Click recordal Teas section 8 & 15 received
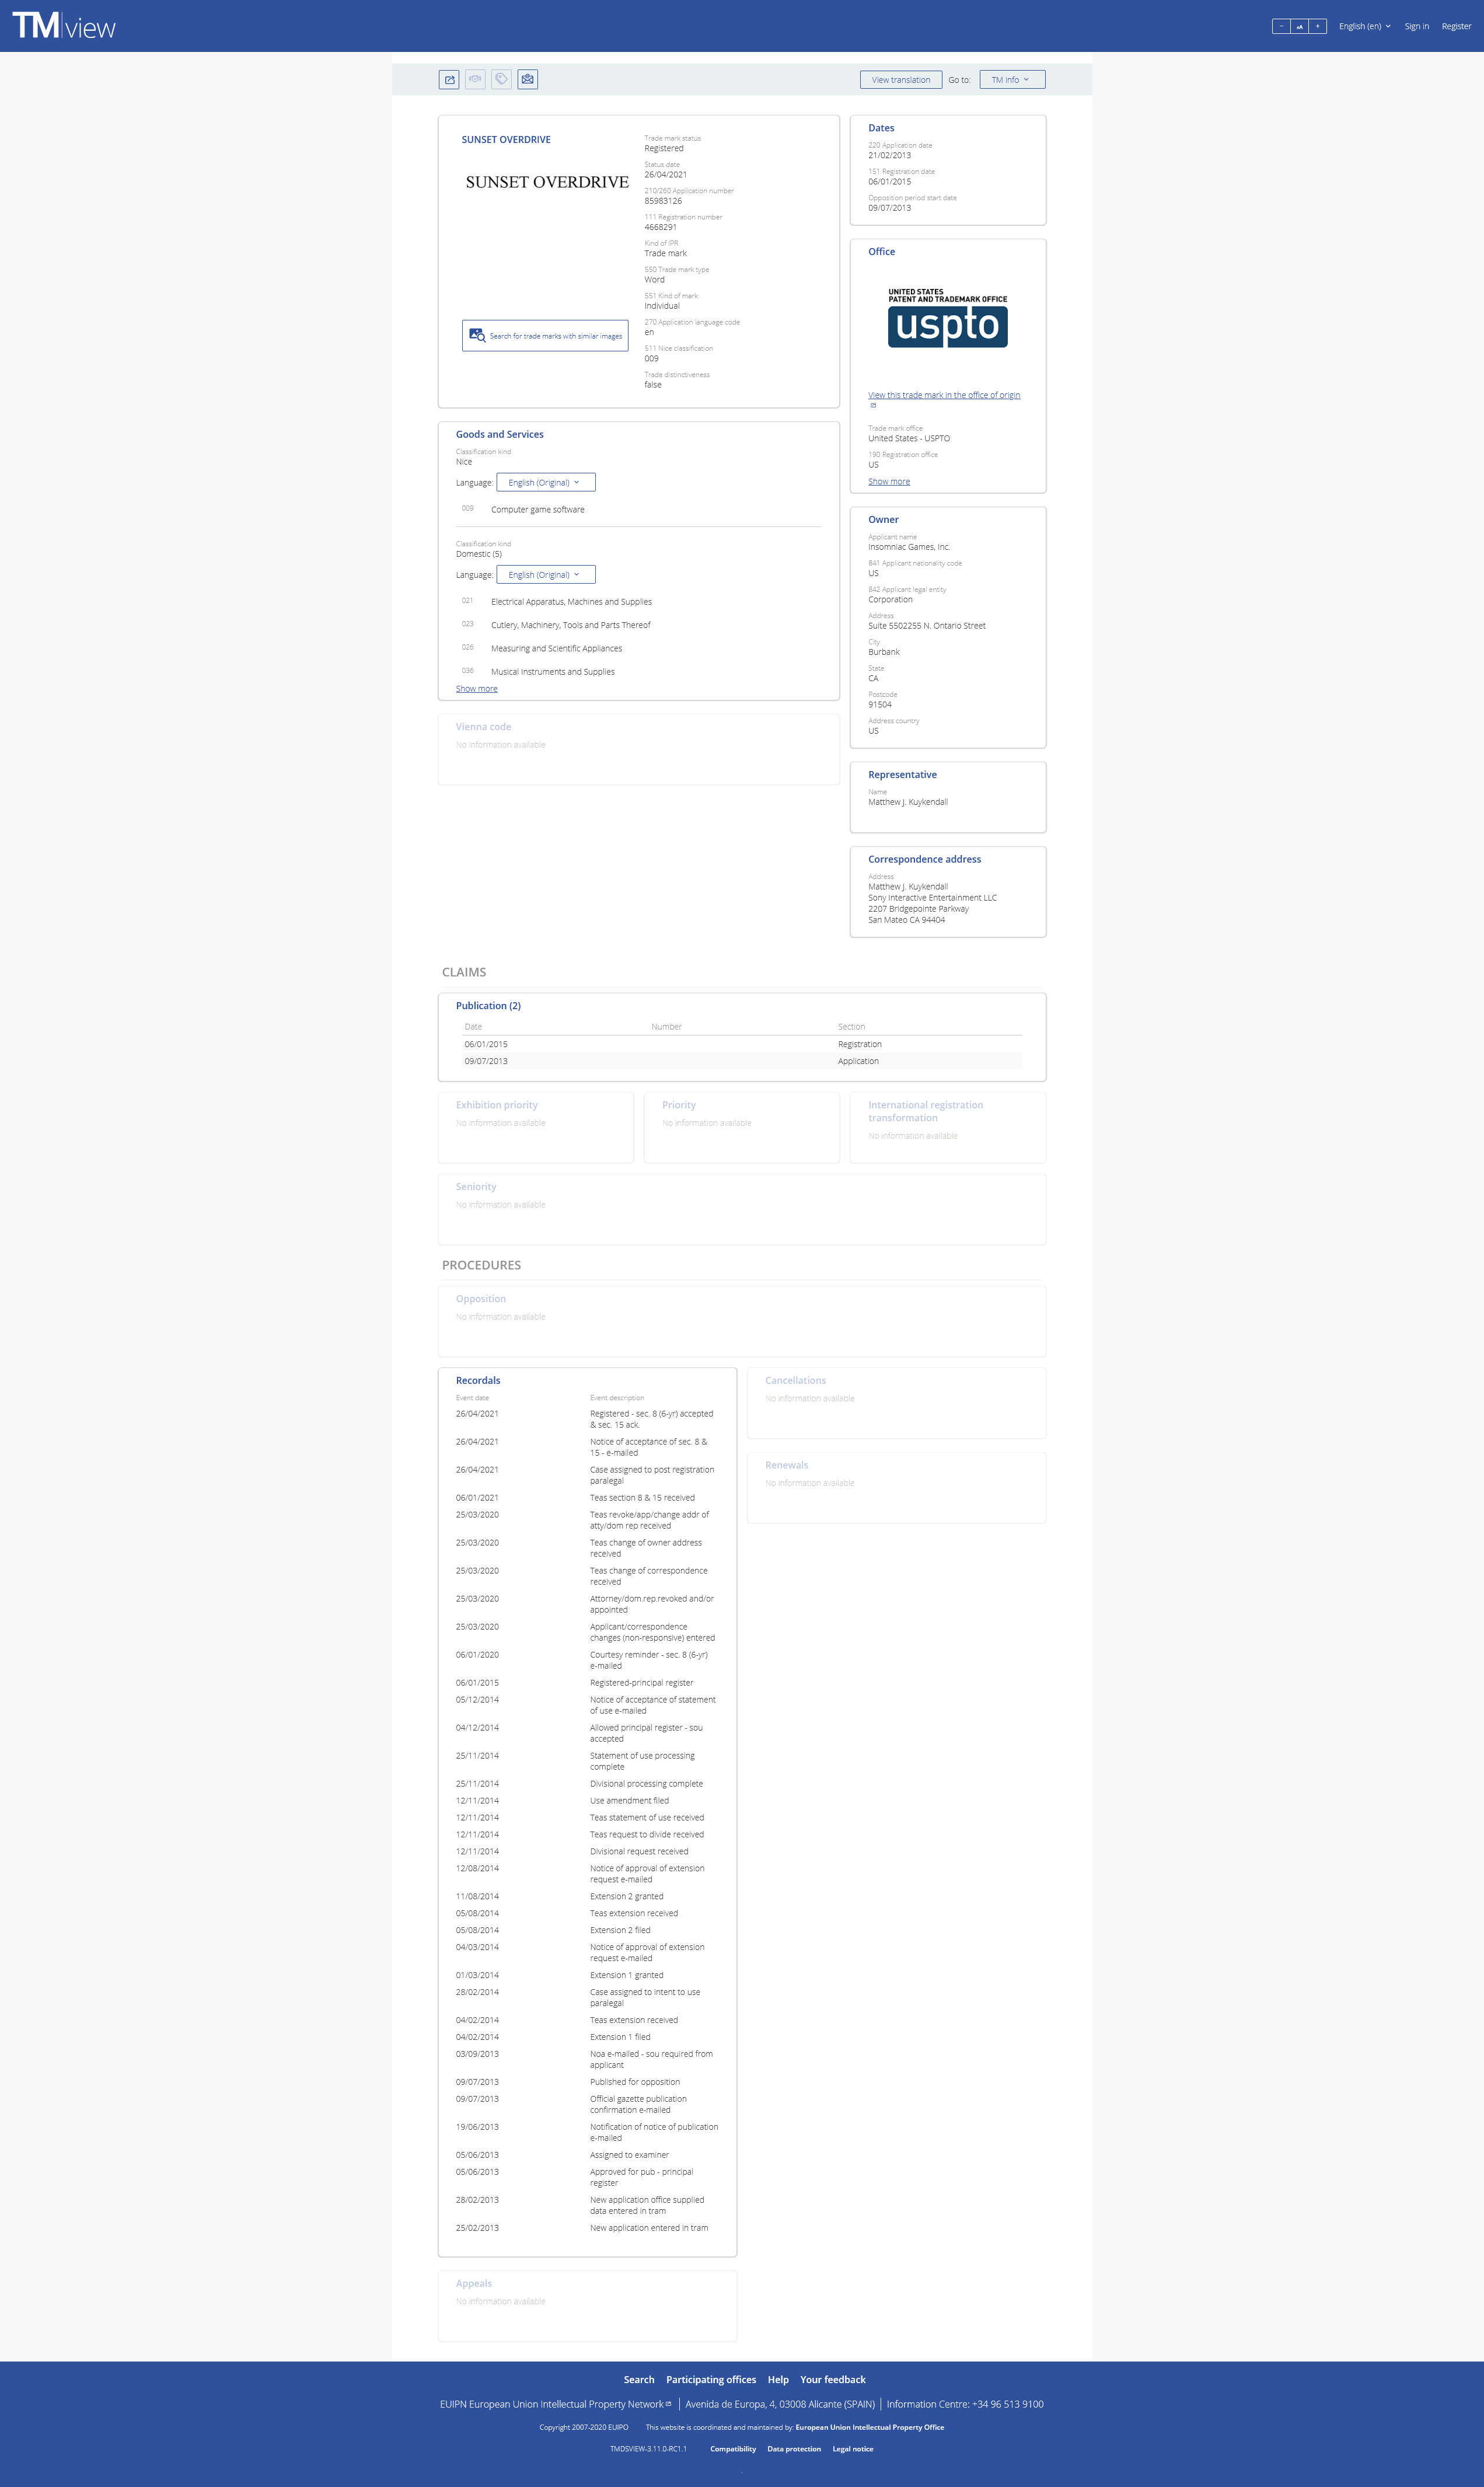The width and height of the screenshot is (1484, 2487). (642, 1498)
